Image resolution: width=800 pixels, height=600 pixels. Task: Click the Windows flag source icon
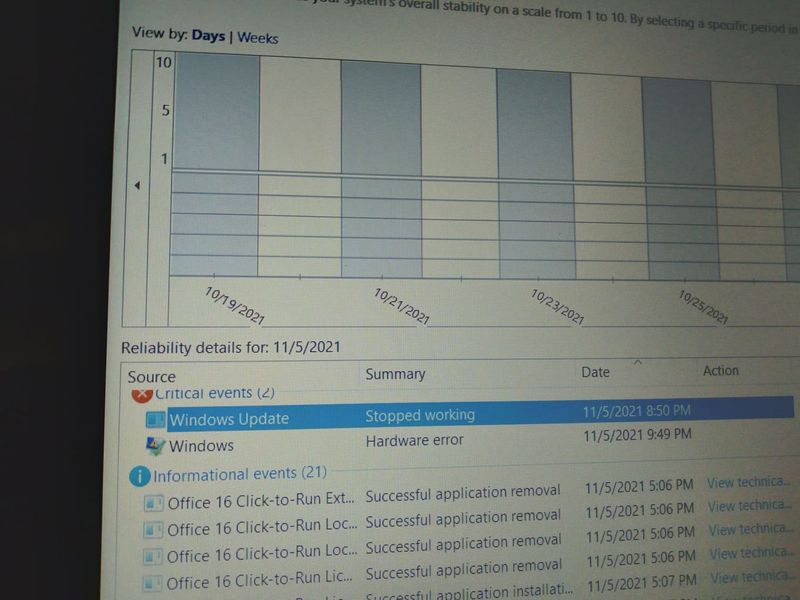(155, 446)
